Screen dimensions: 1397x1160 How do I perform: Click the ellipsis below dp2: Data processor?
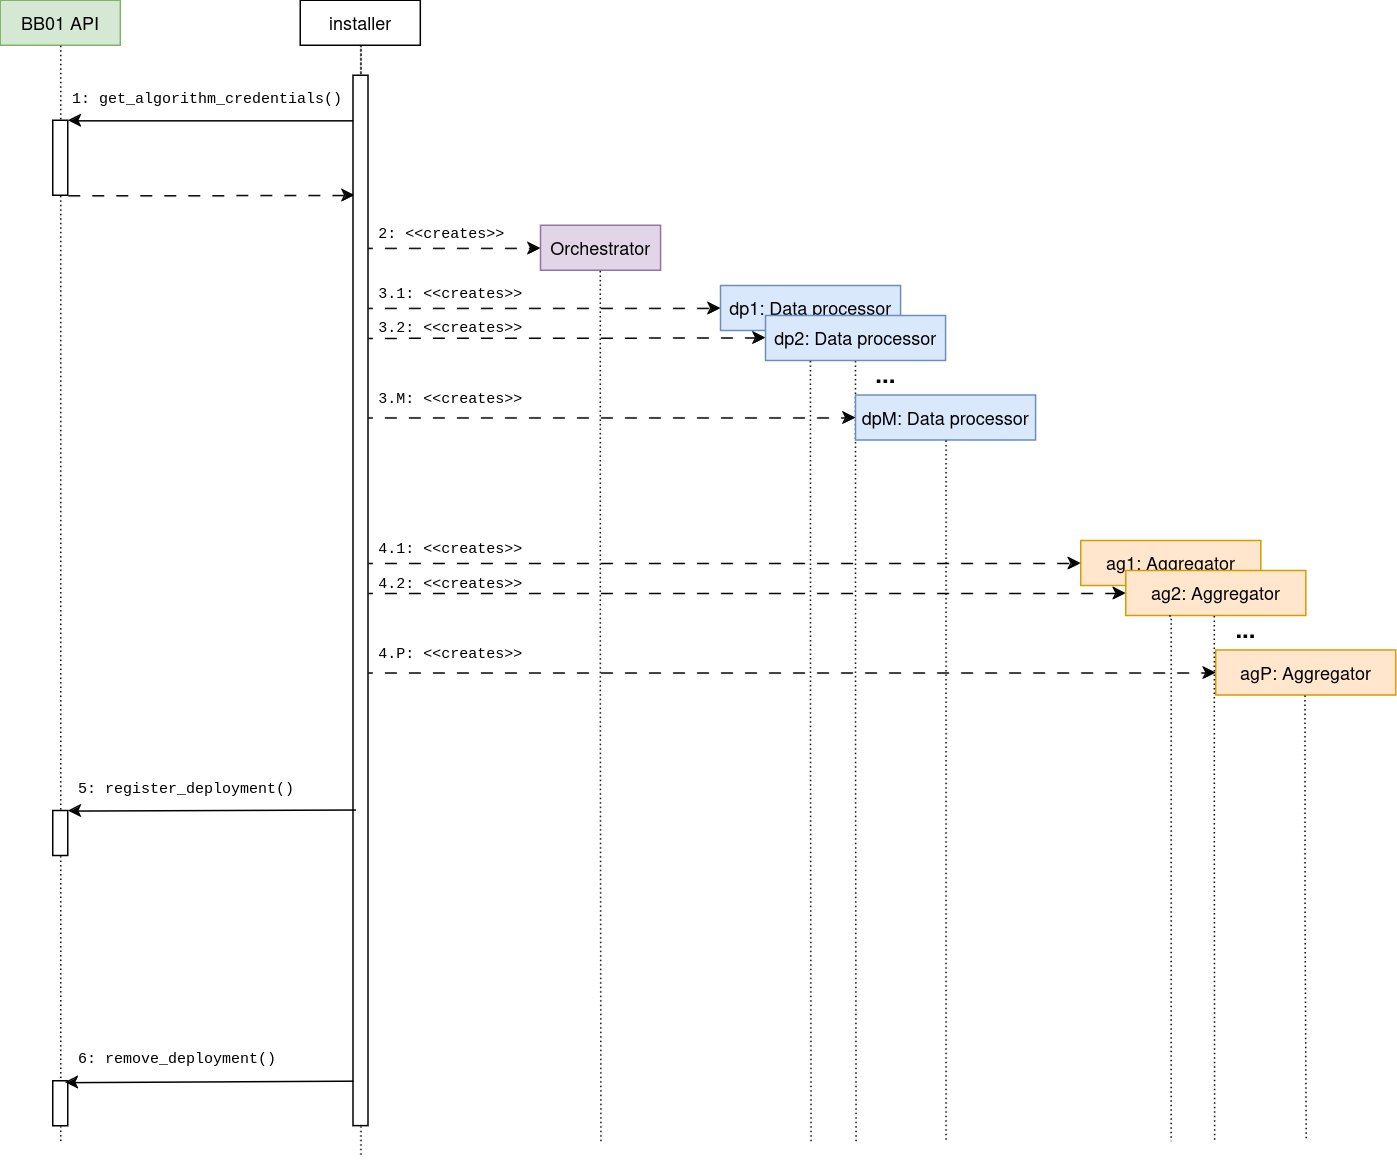[x=885, y=381]
